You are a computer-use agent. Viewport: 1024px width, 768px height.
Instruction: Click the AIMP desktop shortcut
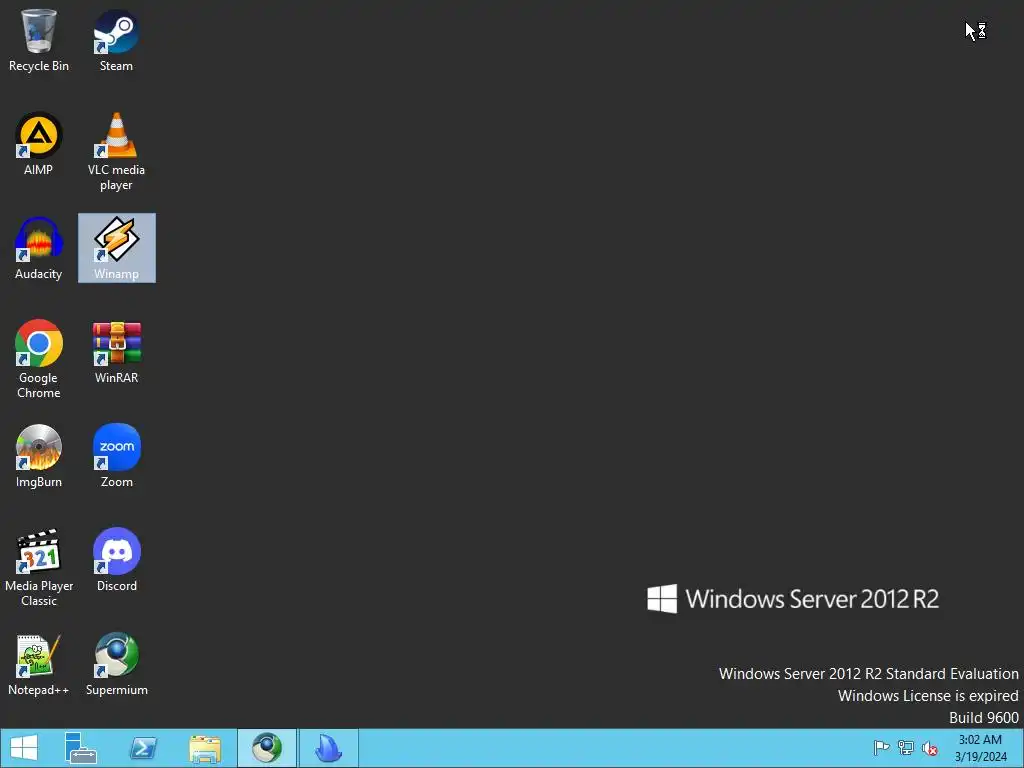[x=39, y=144]
